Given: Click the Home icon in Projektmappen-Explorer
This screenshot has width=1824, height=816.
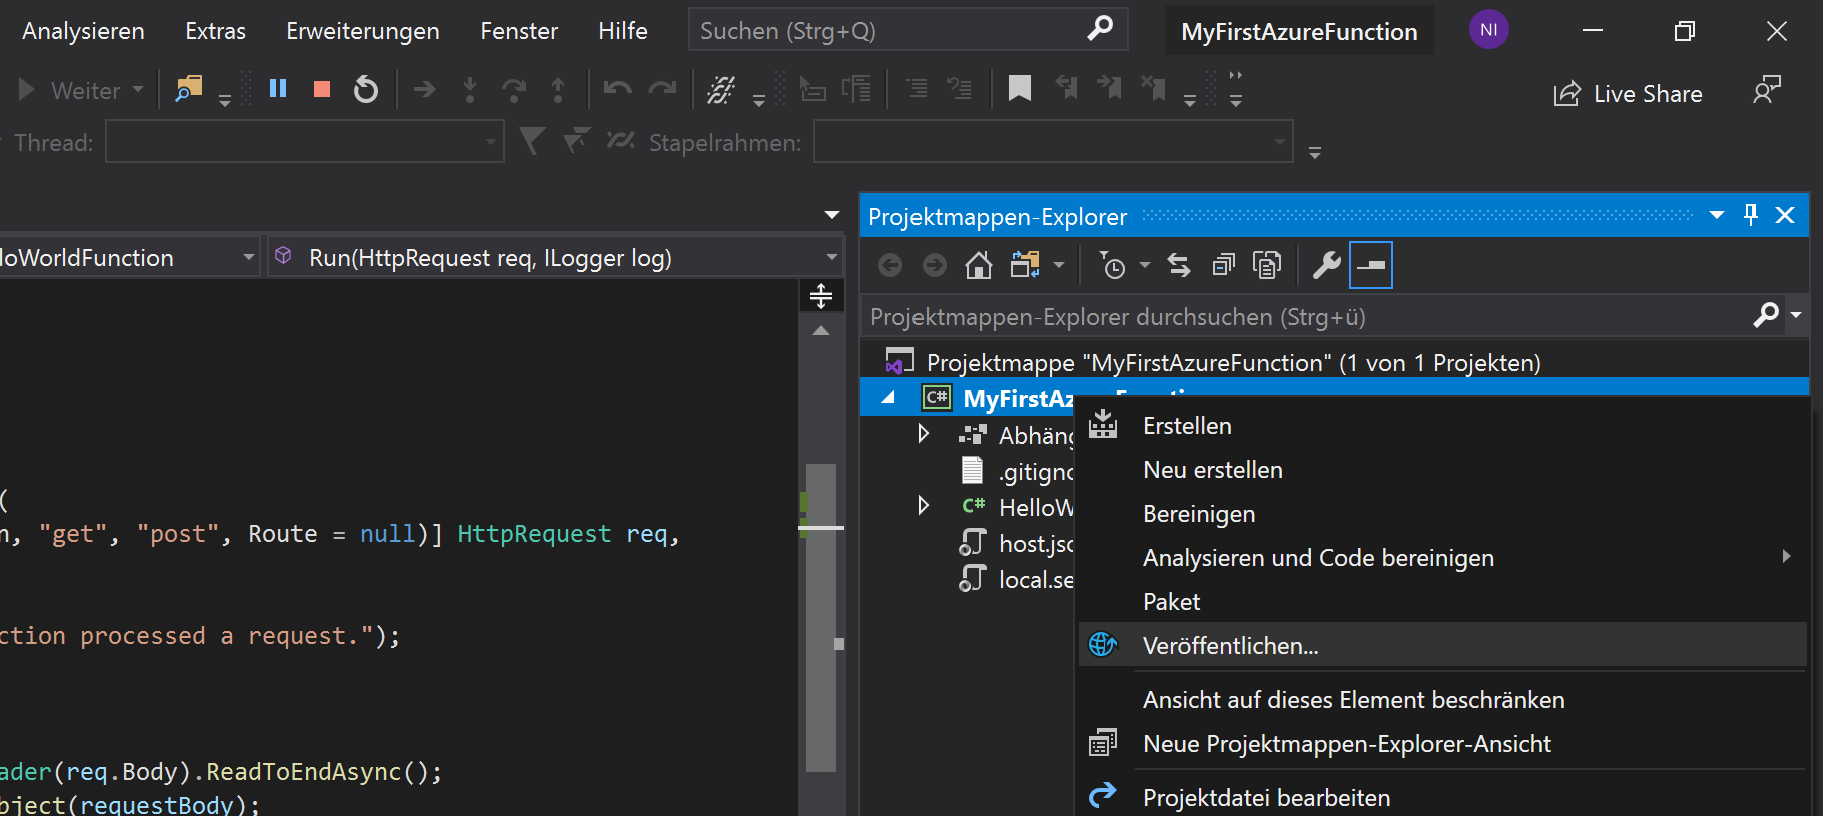Looking at the screenshot, I should pos(978,266).
